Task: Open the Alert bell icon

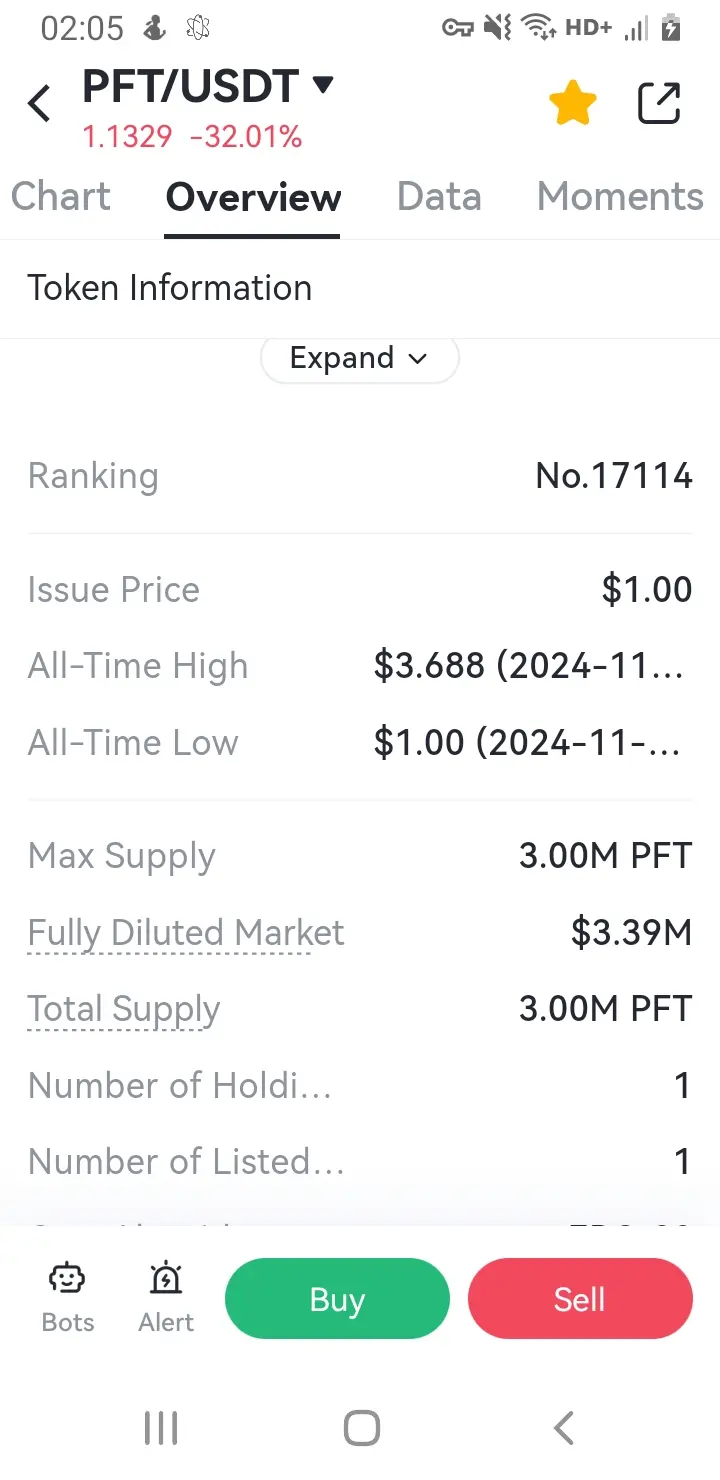Action: (x=166, y=1278)
